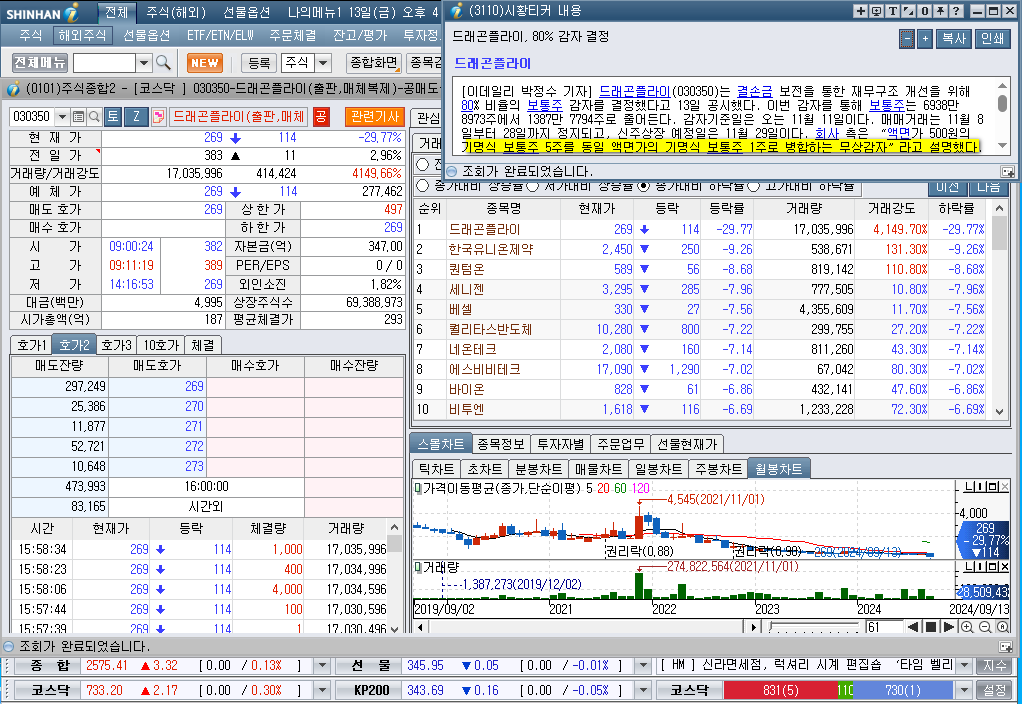Click the 복사 copy button in the news window
Viewport: 1022px width, 704px height.
[954, 38]
